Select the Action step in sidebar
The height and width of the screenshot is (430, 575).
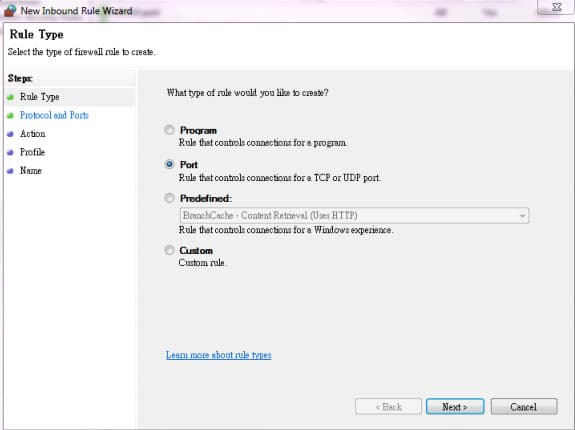click(x=33, y=133)
